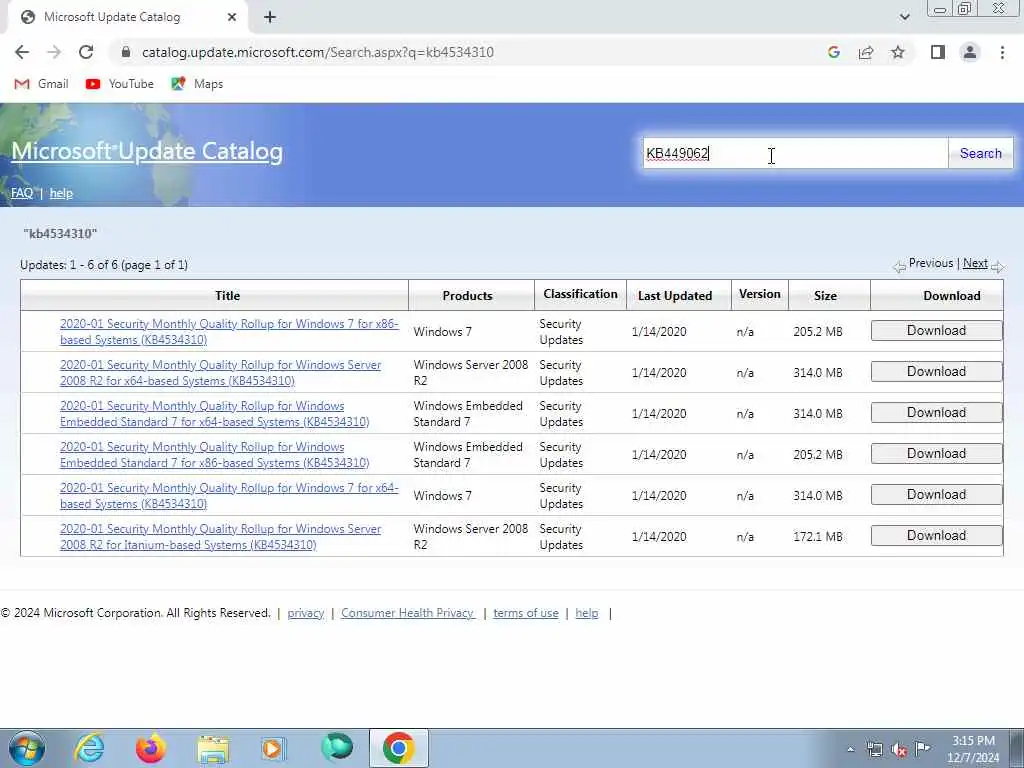Screen dimensions: 1024x768
Task: Open Chrome's three-dot menu
Action: coord(1002,52)
